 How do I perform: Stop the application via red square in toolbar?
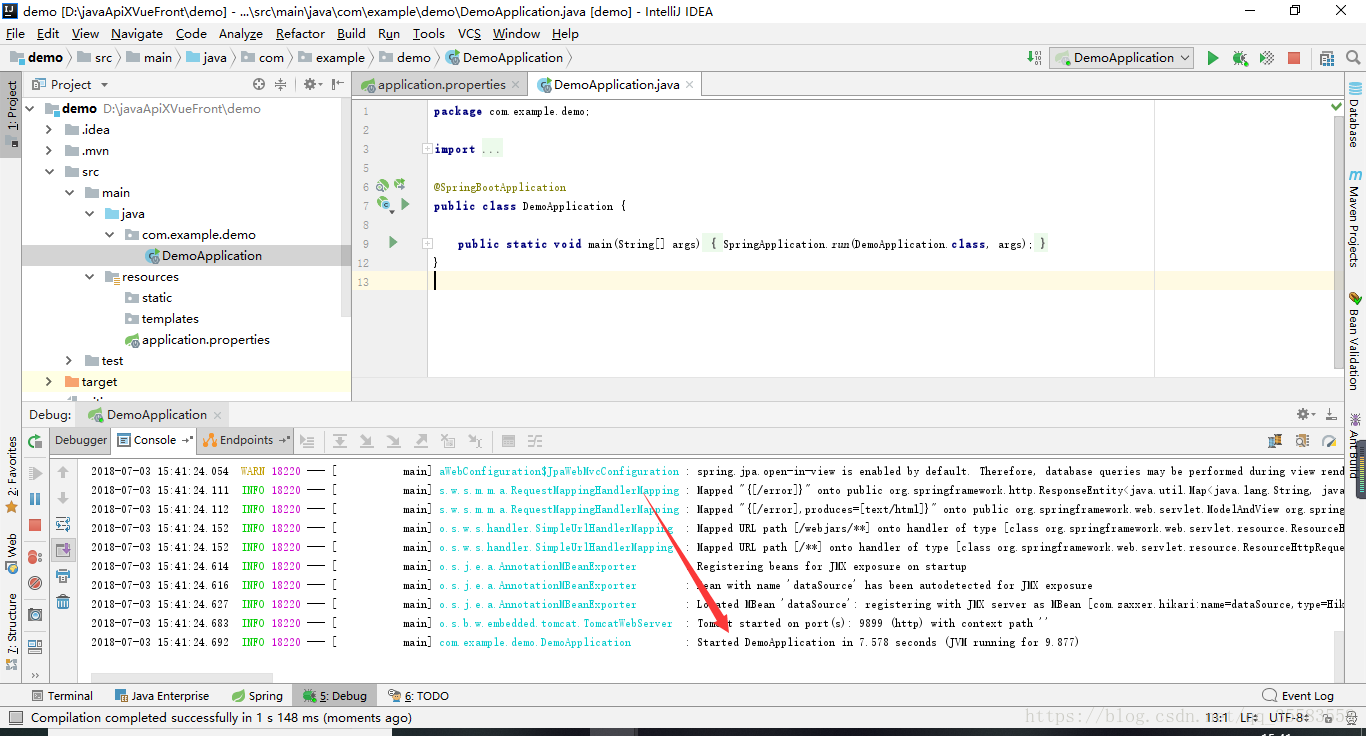pos(1294,58)
